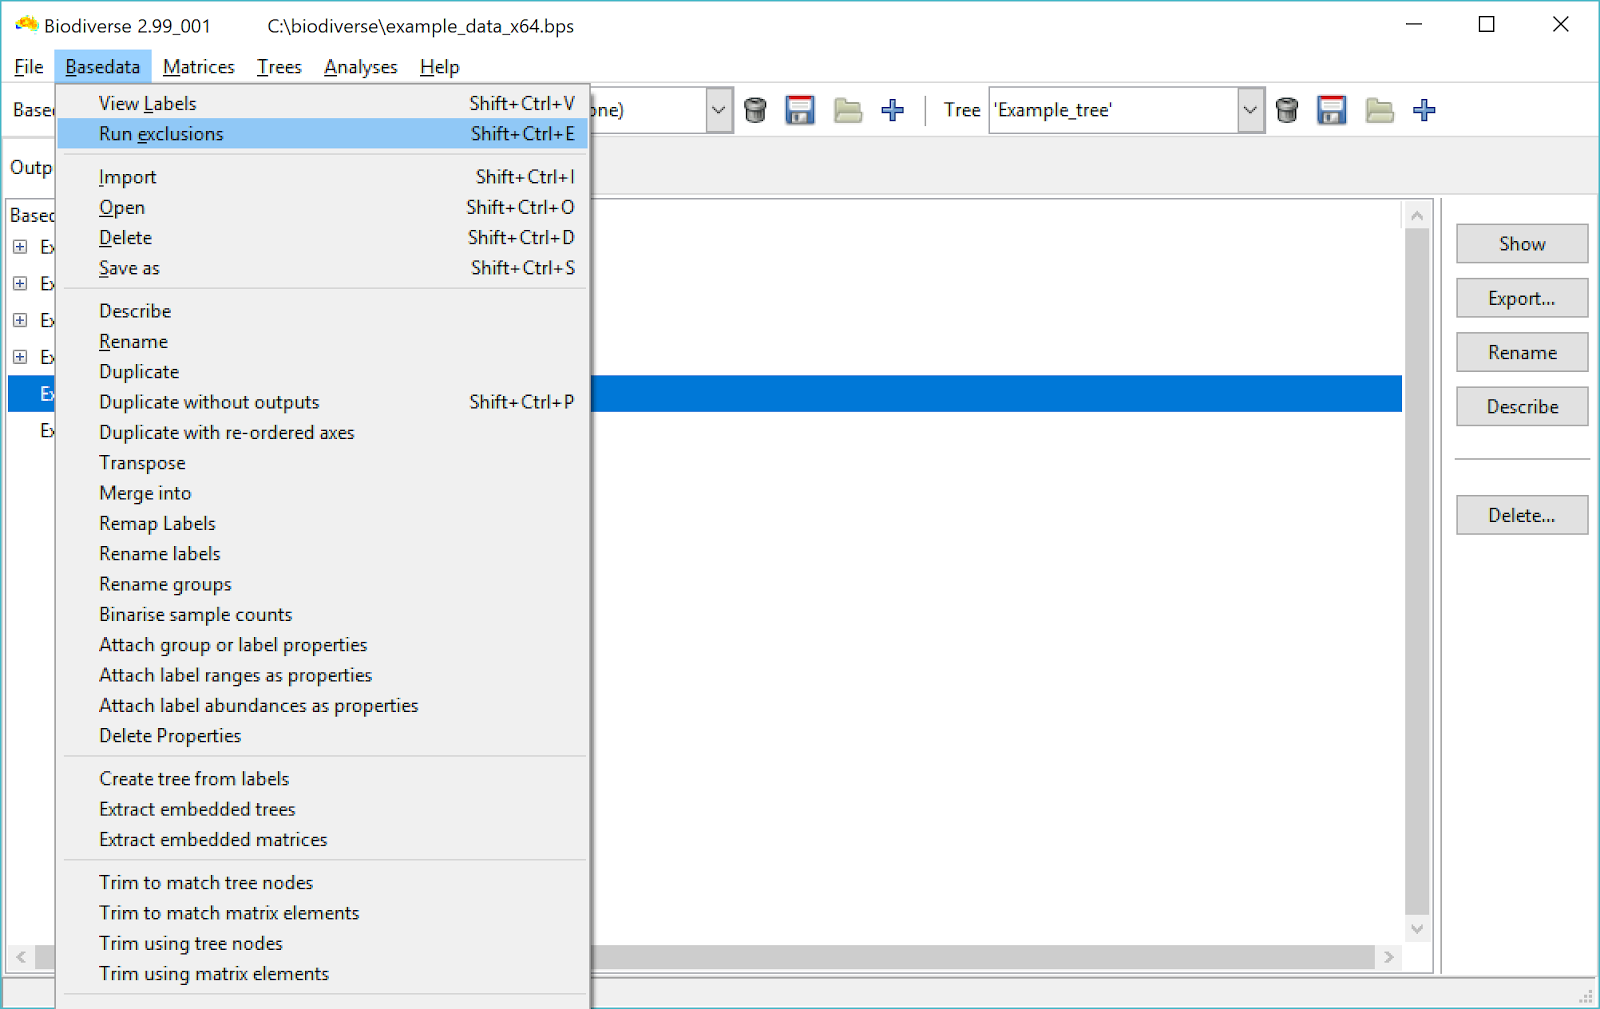1600x1009 pixels.
Task: Expand the second basedata item in the tree
Action: pyautogui.click(x=21, y=283)
